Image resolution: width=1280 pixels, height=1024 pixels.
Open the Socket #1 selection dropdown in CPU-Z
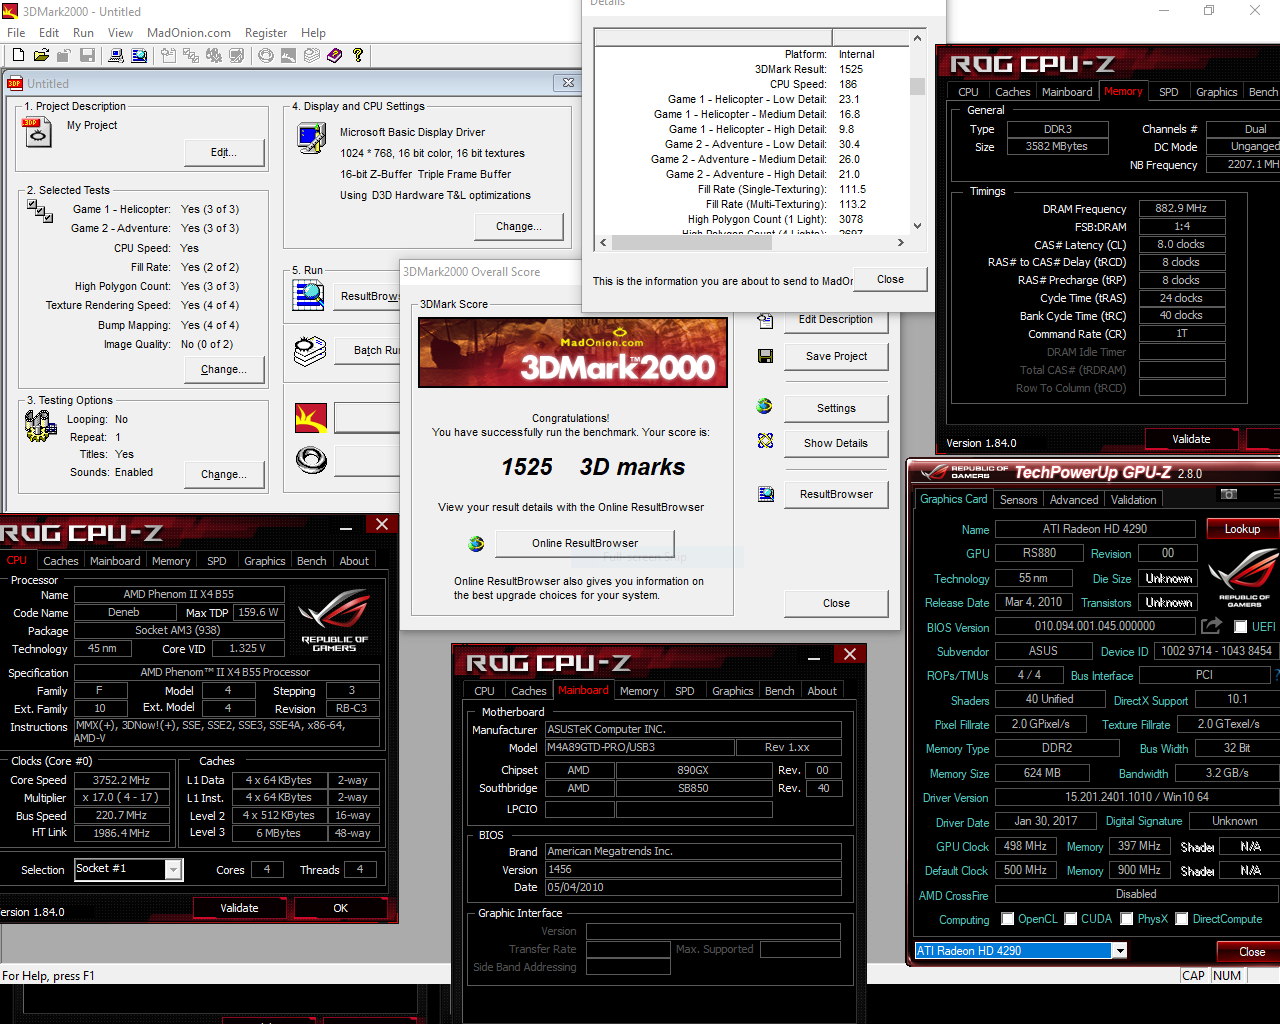coord(173,870)
